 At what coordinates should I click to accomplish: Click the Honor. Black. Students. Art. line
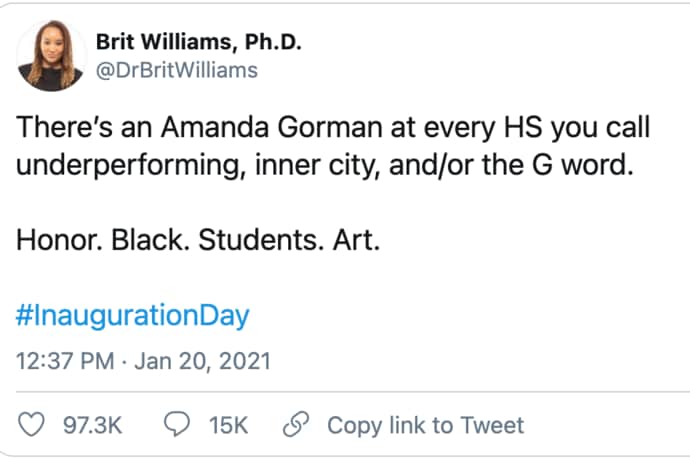click(198, 243)
